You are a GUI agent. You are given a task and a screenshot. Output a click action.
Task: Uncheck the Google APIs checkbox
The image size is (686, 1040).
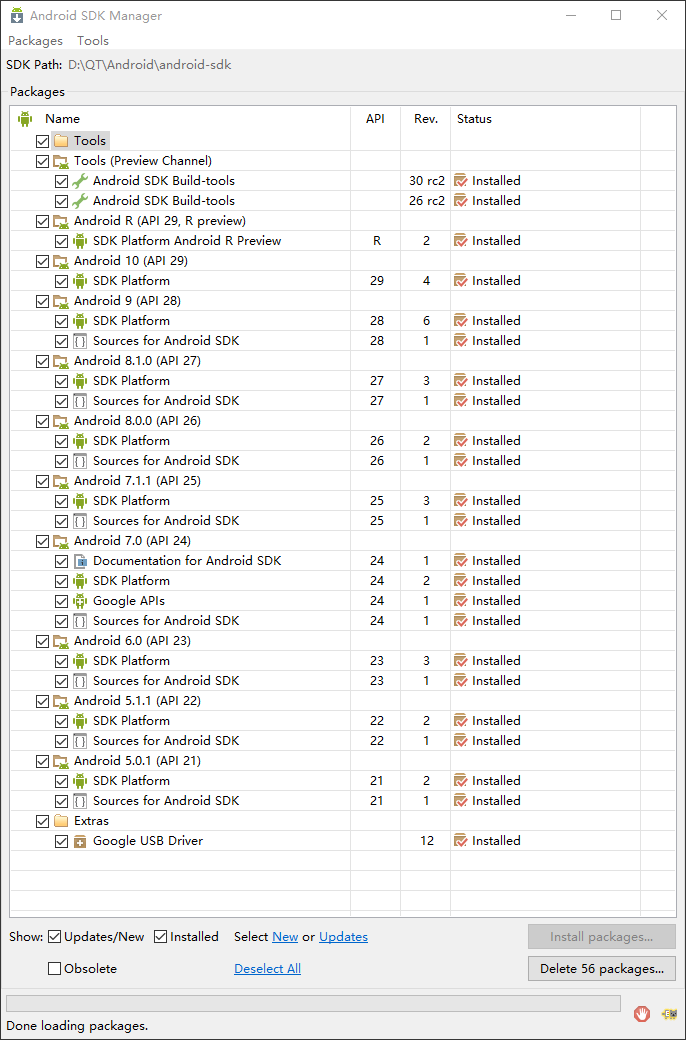tap(62, 601)
